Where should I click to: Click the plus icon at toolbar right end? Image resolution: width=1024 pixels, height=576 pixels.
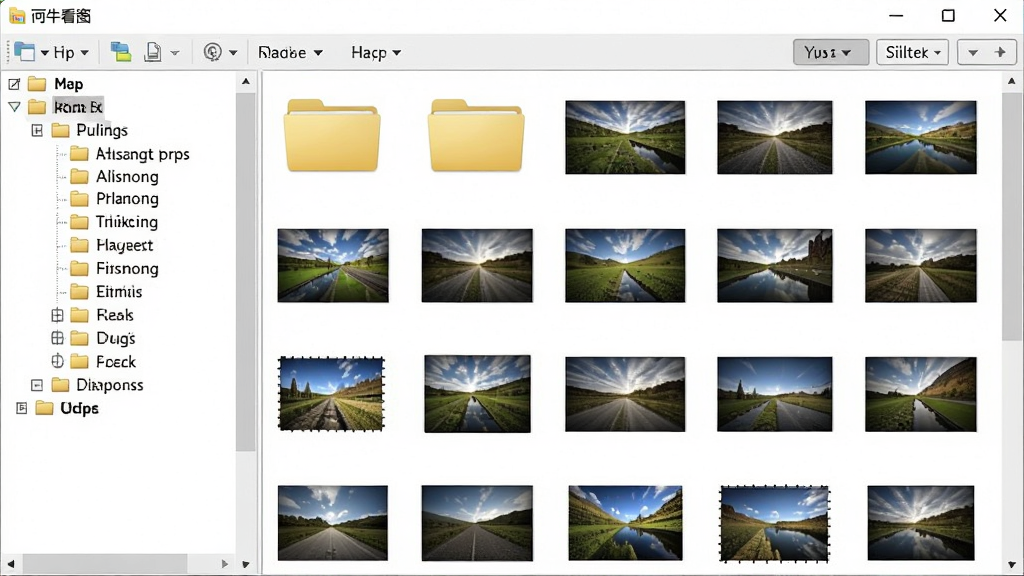pyautogui.click(x=1000, y=52)
